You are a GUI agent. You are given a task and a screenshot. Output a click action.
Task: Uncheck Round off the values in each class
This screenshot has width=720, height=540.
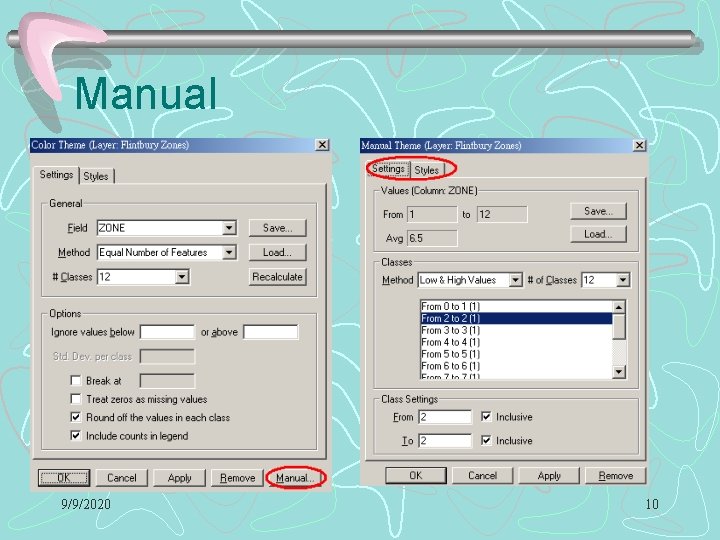click(x=75, y=417)
